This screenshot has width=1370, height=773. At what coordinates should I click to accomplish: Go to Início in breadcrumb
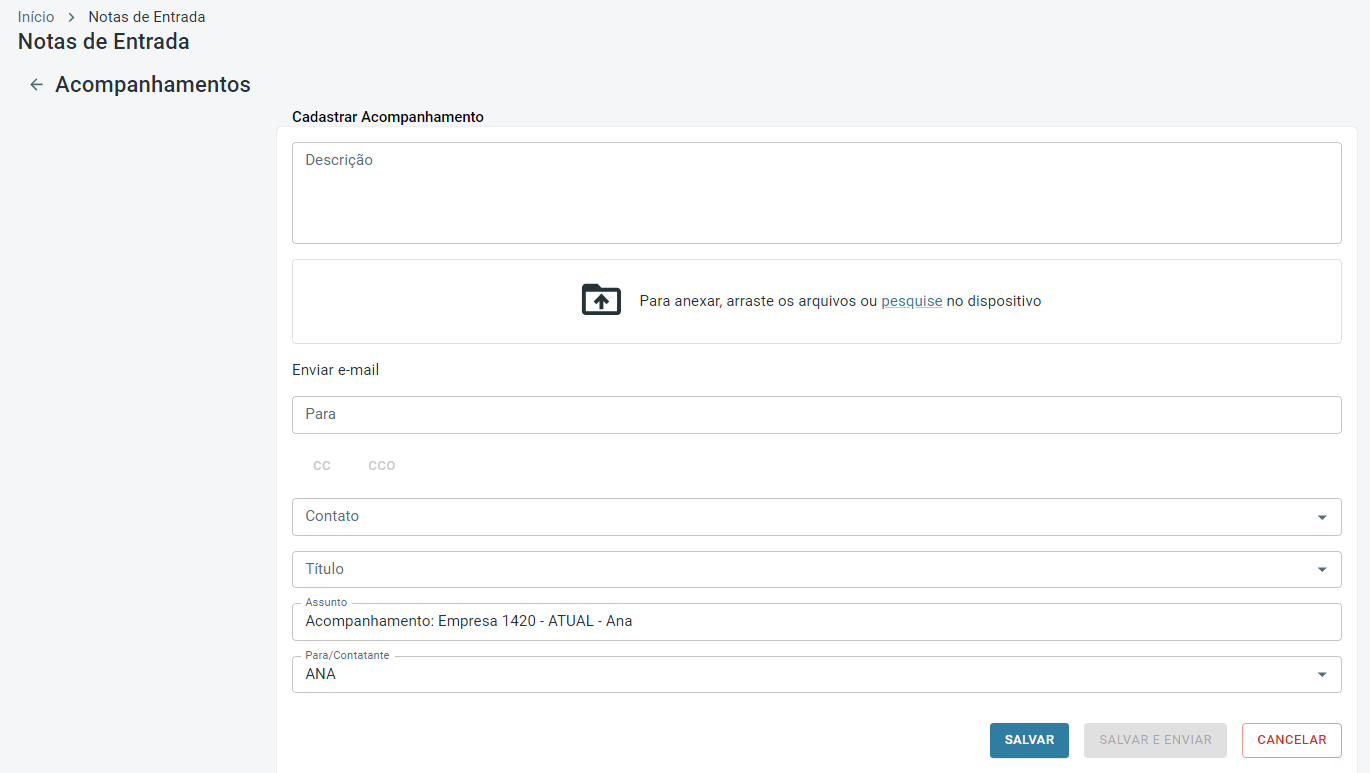(x=36, y=17)
